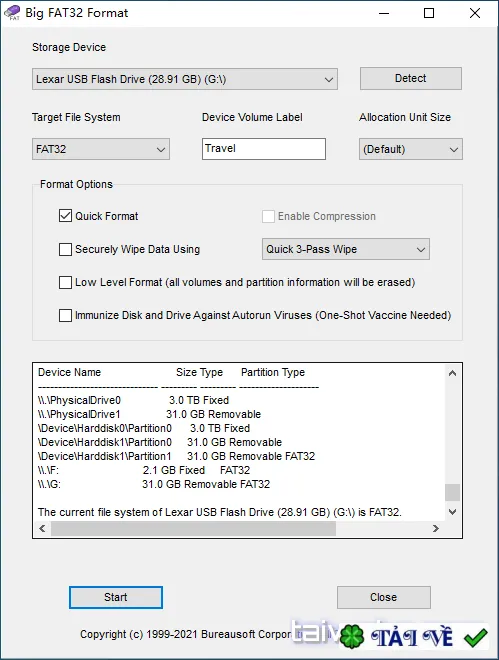Open the Storage Device dropdown

(x=185, y=79)
